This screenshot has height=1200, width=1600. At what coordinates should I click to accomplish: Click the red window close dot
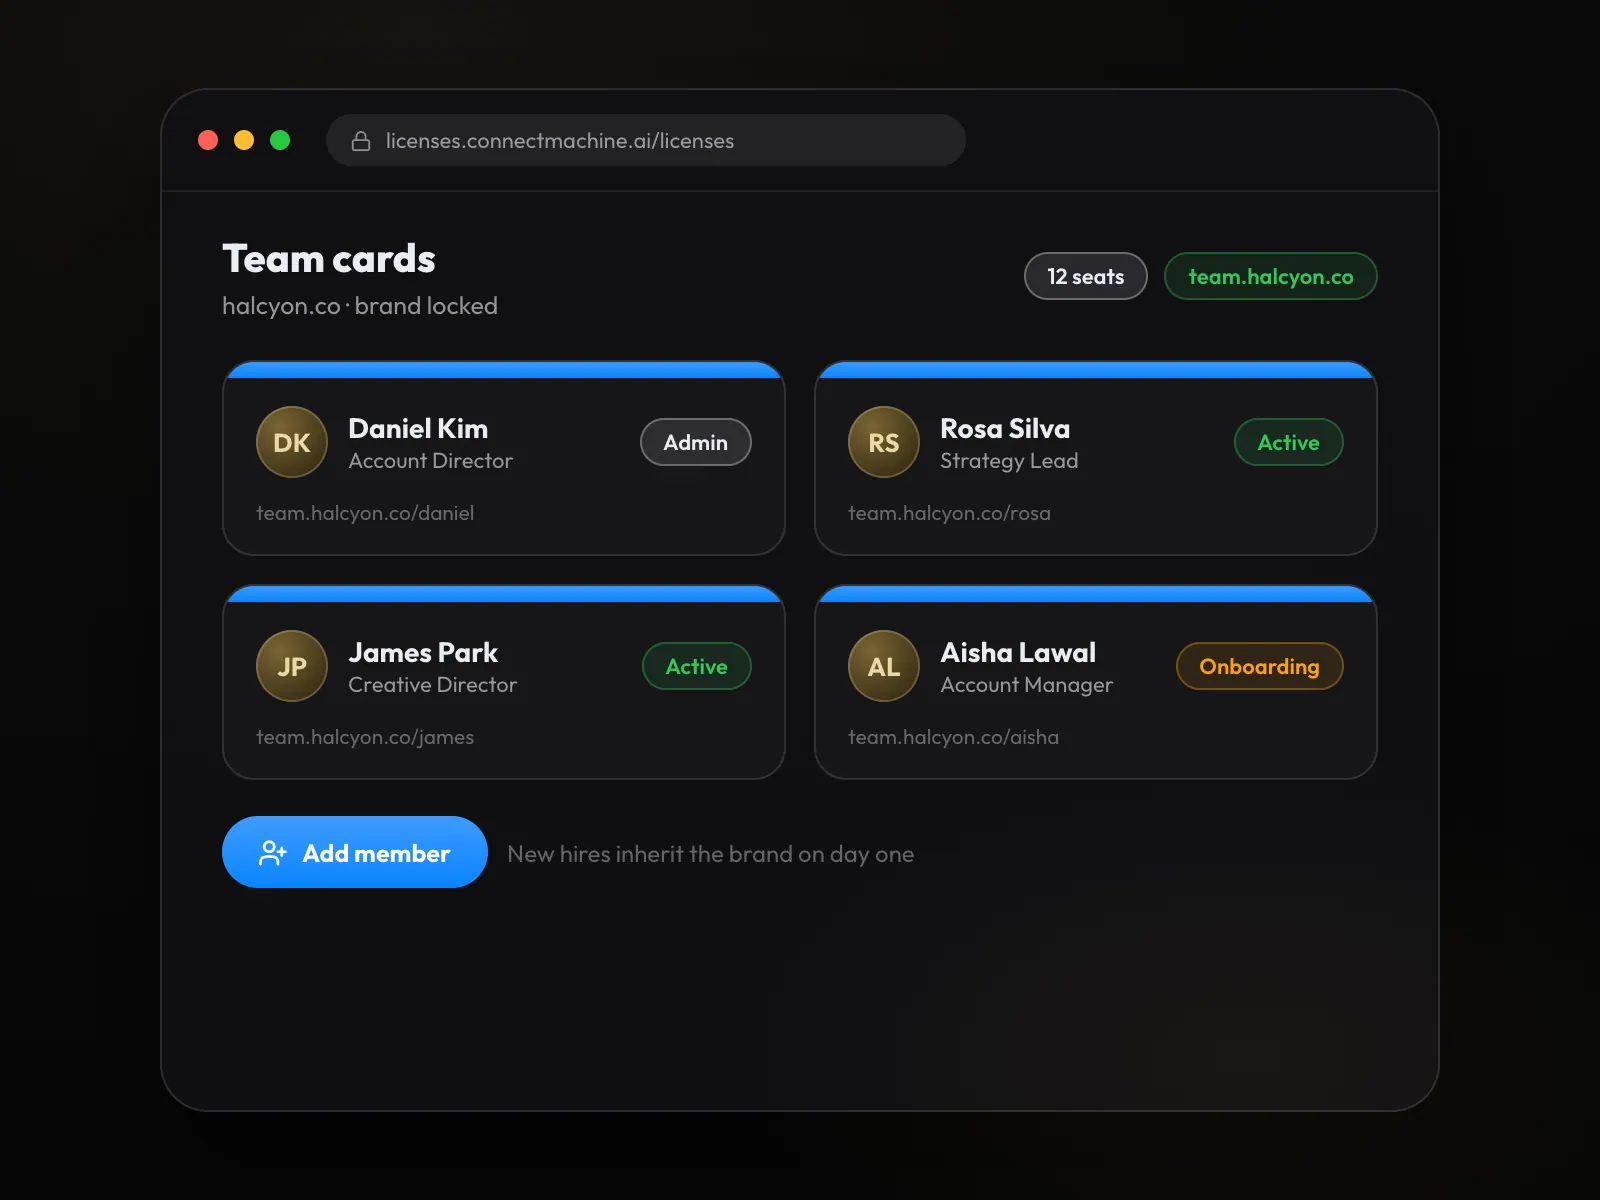click(x=208, y=140)
